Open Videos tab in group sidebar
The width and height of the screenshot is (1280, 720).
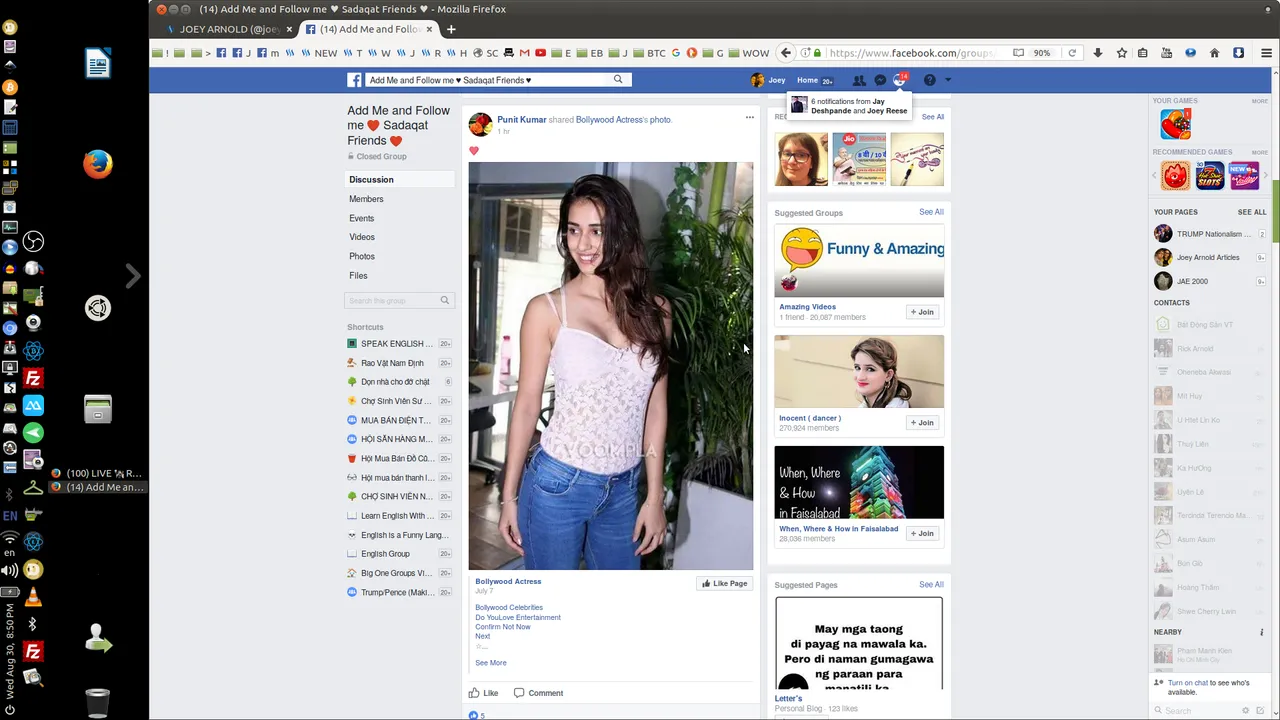(362, 237)
